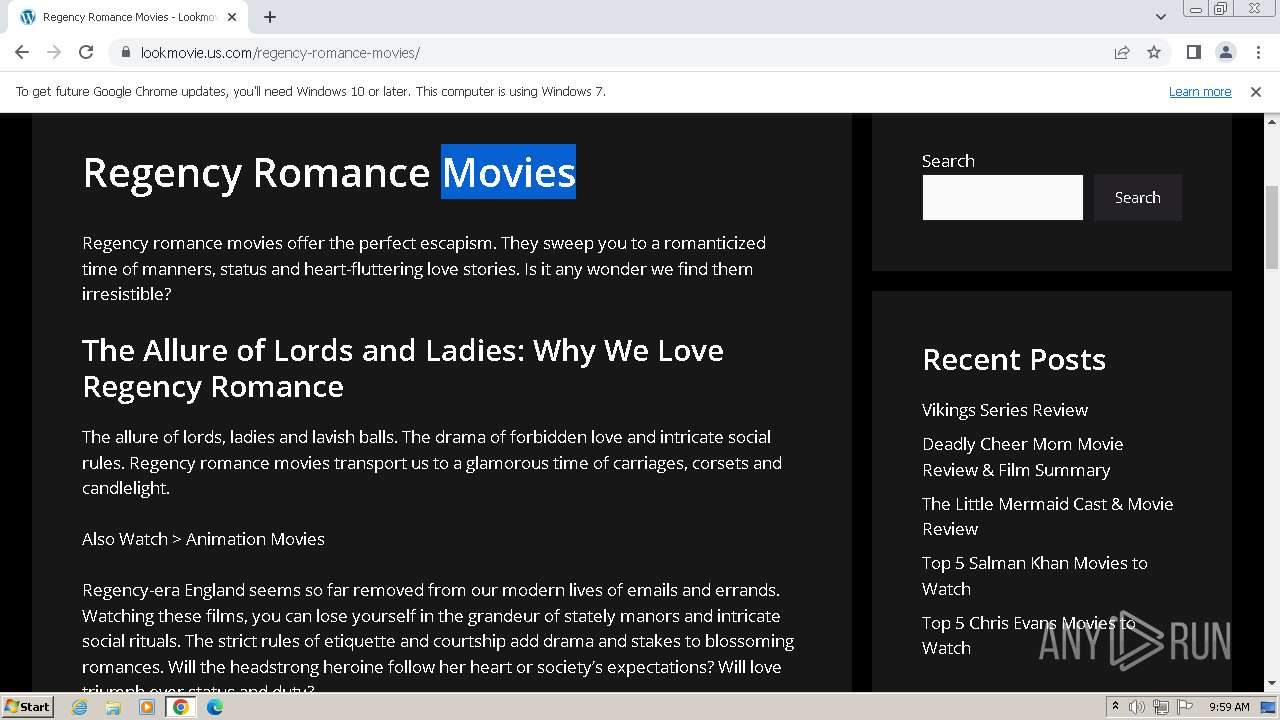The height and width of the screenshot is (720, 1280).
Task: Open Top 5 Salman Khan Movies post
Action: (1034, 576)
